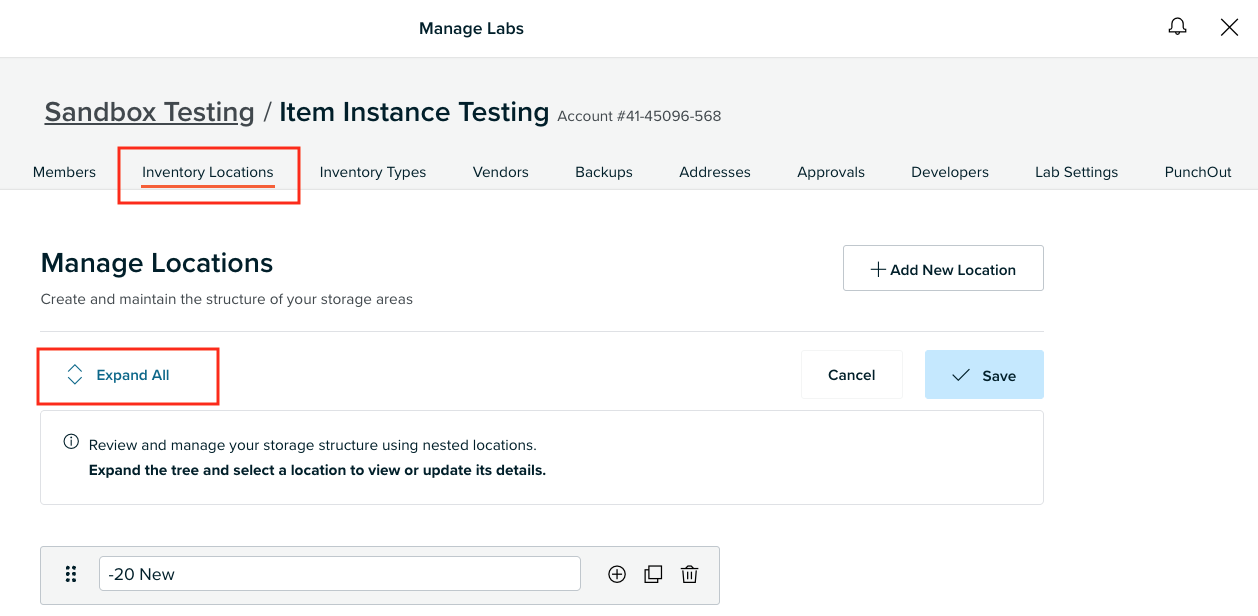This screenshot has width=1258, height=616.
Task: Follow the Sandbox Testing breadcrumb link
Action: [150, 112]
